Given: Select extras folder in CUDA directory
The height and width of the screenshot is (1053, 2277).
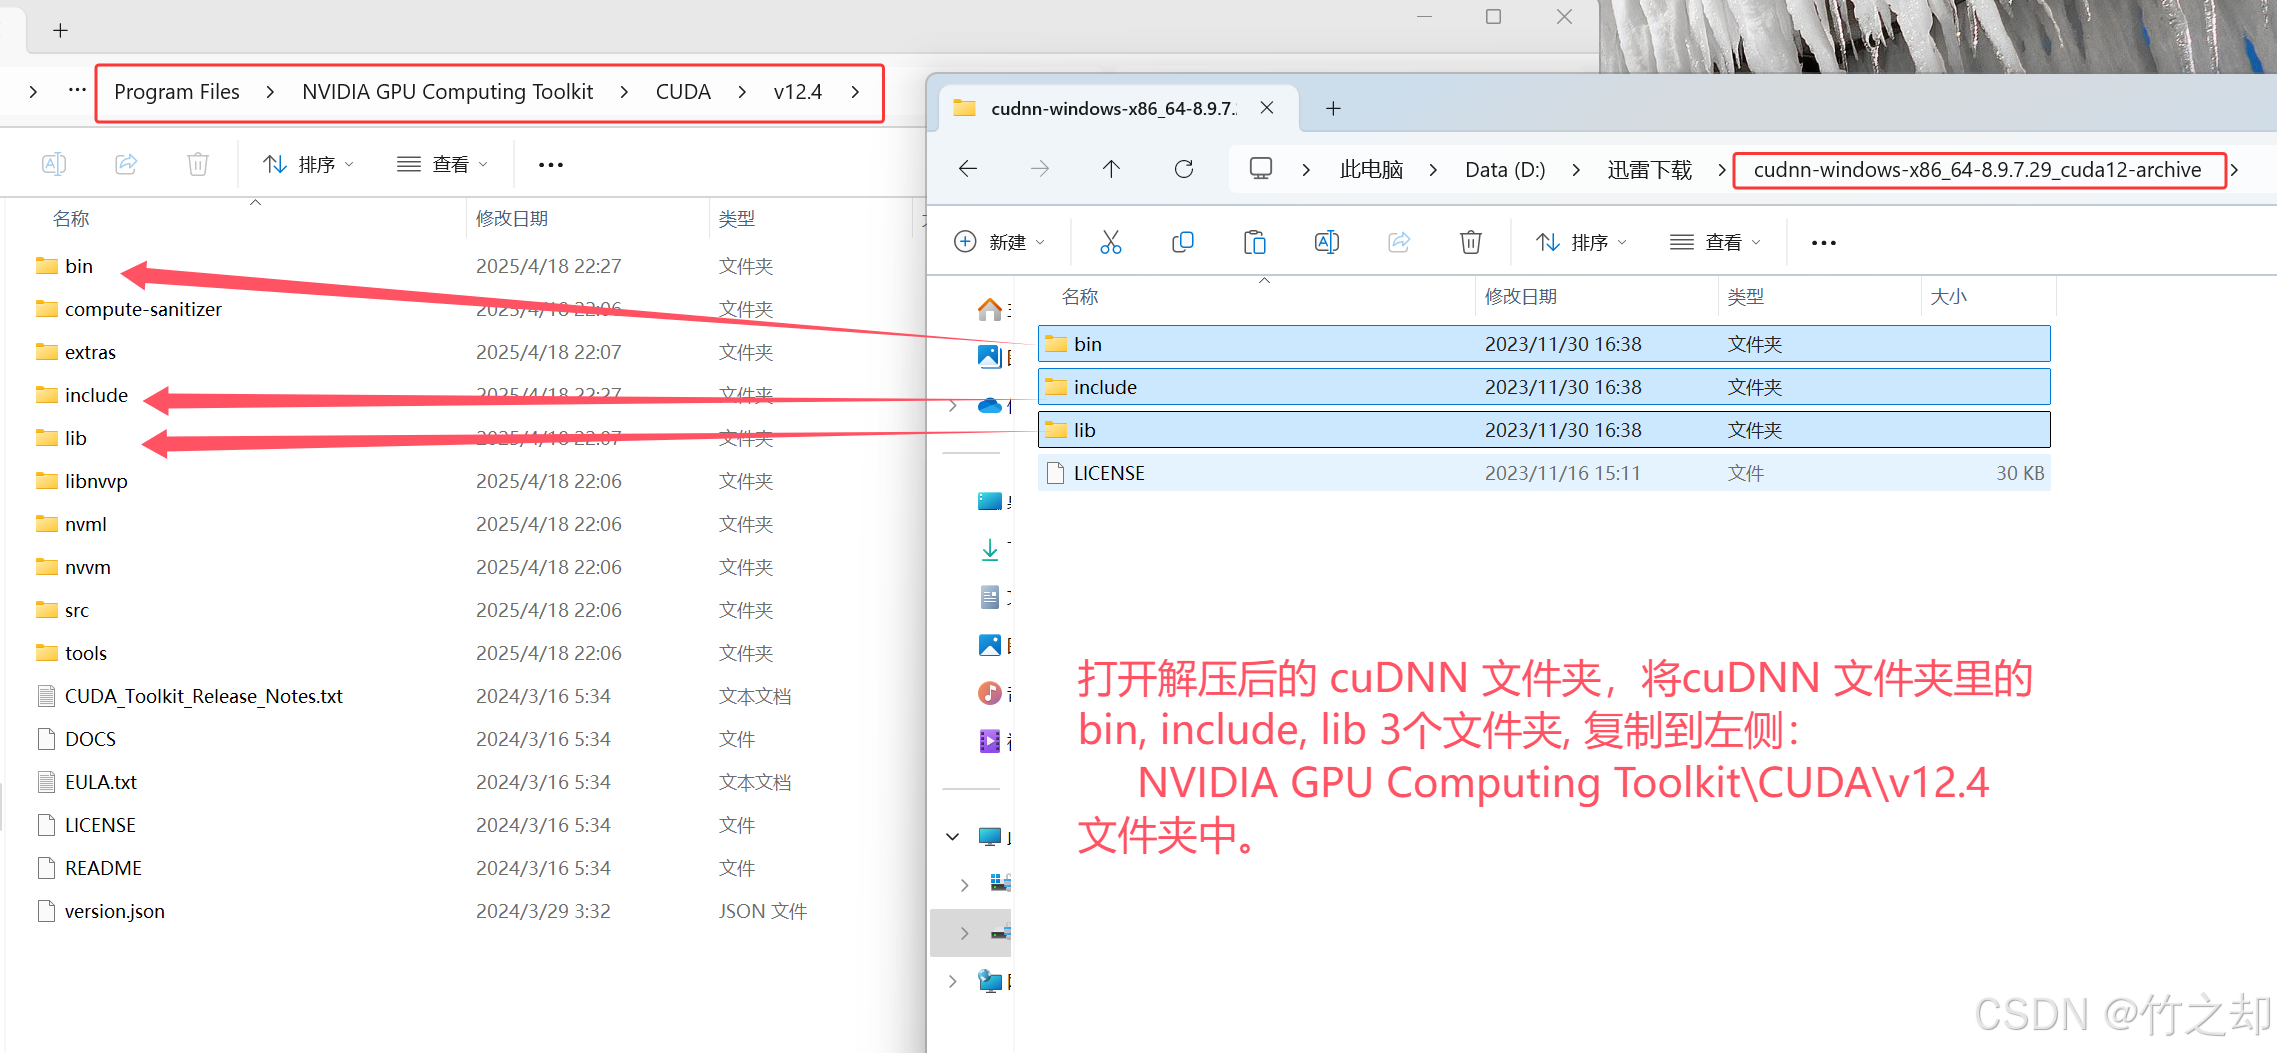Looking at the screenshot, I should 90,352.
